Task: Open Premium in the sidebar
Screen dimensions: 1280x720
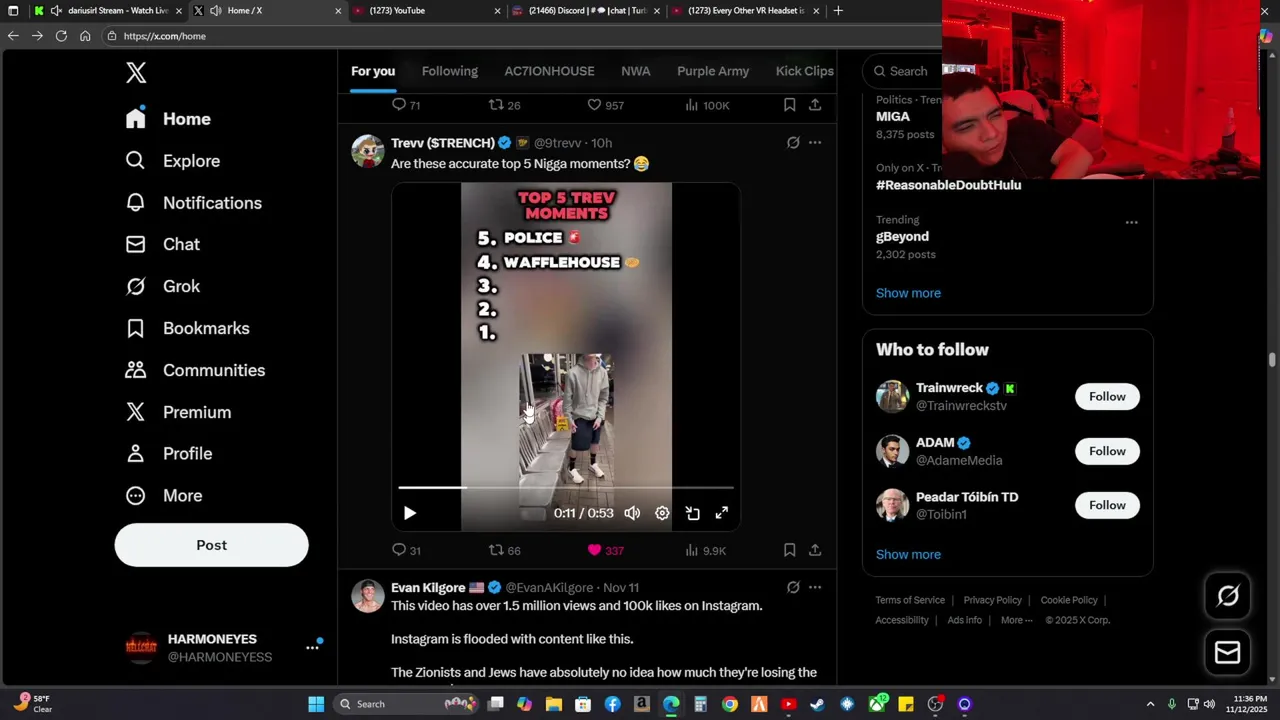Action: pyautogui.click(x=178, y=412)
